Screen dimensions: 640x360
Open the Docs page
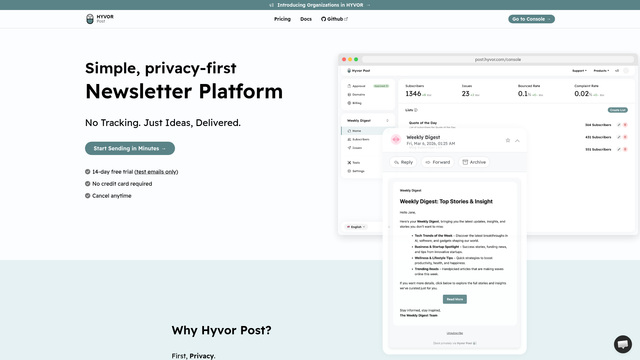[306, 19]
